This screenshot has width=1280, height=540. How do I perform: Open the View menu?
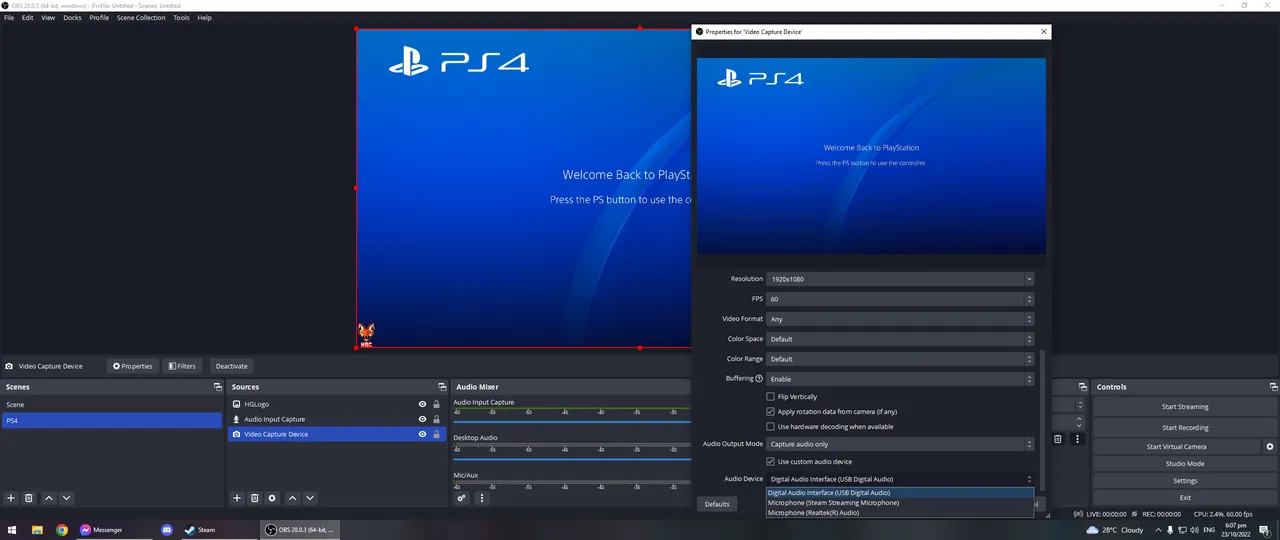[x=48, y=18]
